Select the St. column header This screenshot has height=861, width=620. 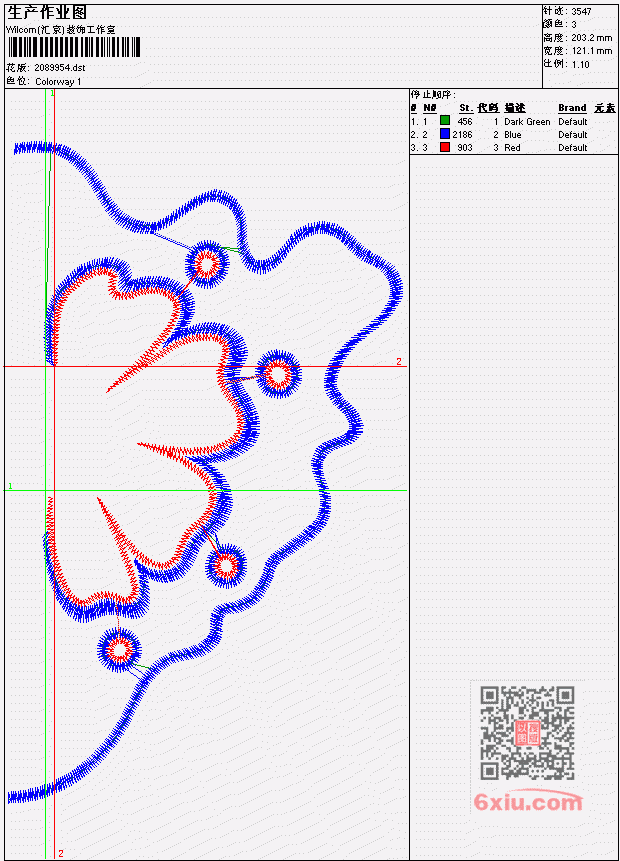pyautogui.click(x=466, y=108)
